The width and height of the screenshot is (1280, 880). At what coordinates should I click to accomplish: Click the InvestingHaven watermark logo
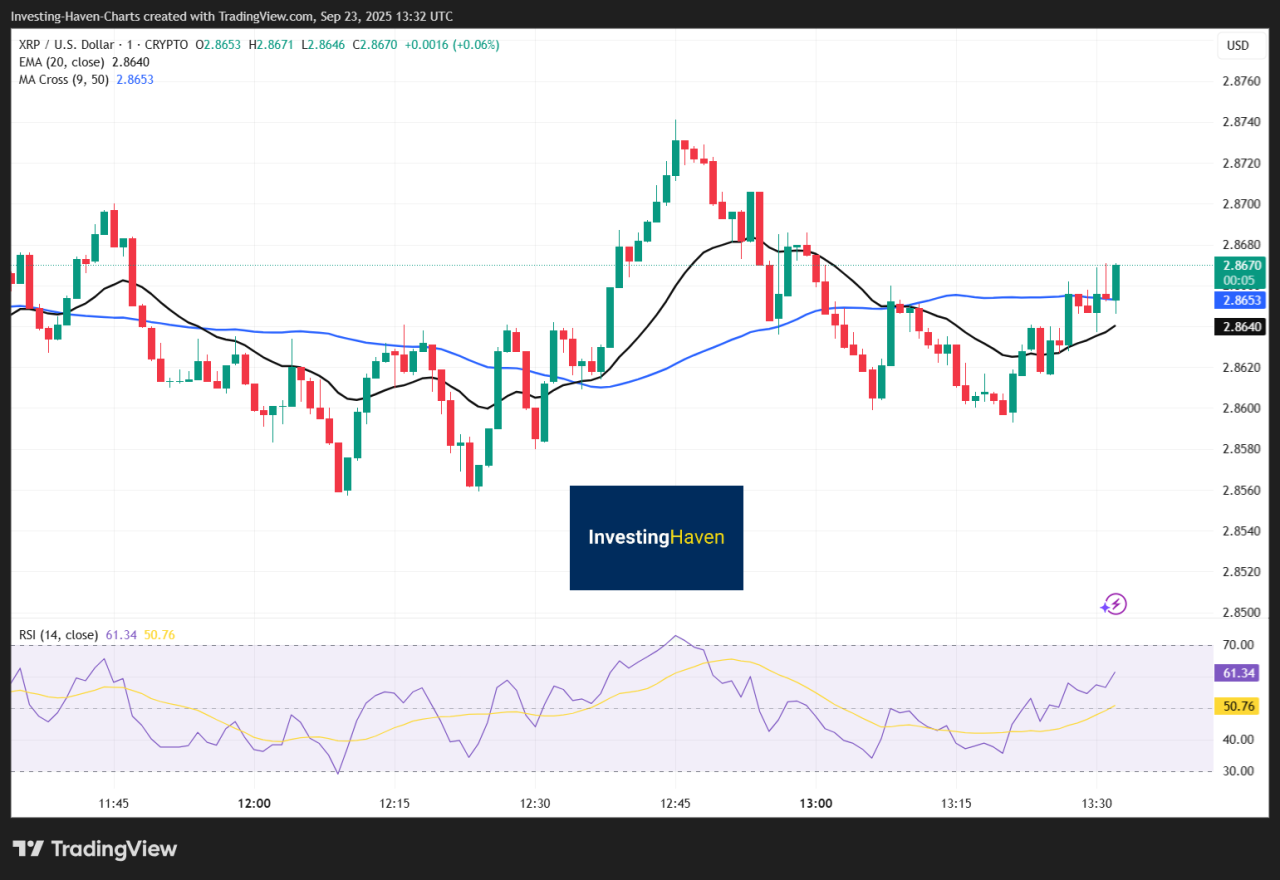pos(656,538)
